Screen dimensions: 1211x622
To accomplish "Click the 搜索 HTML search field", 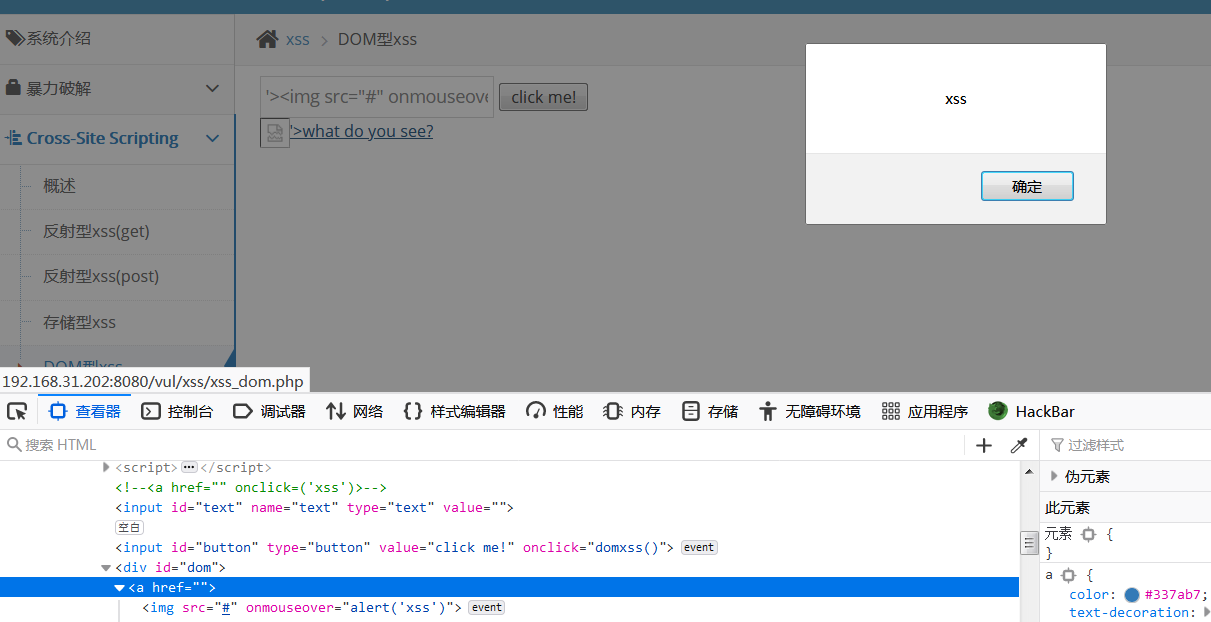I will point(480,445).
